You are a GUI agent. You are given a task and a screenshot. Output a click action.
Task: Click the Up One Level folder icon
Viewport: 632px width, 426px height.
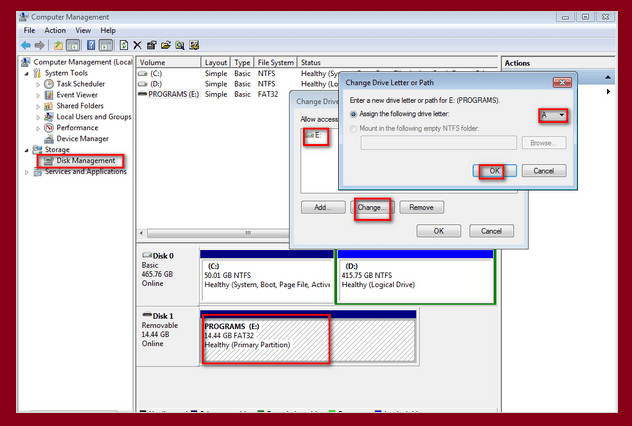coord(58,45)
